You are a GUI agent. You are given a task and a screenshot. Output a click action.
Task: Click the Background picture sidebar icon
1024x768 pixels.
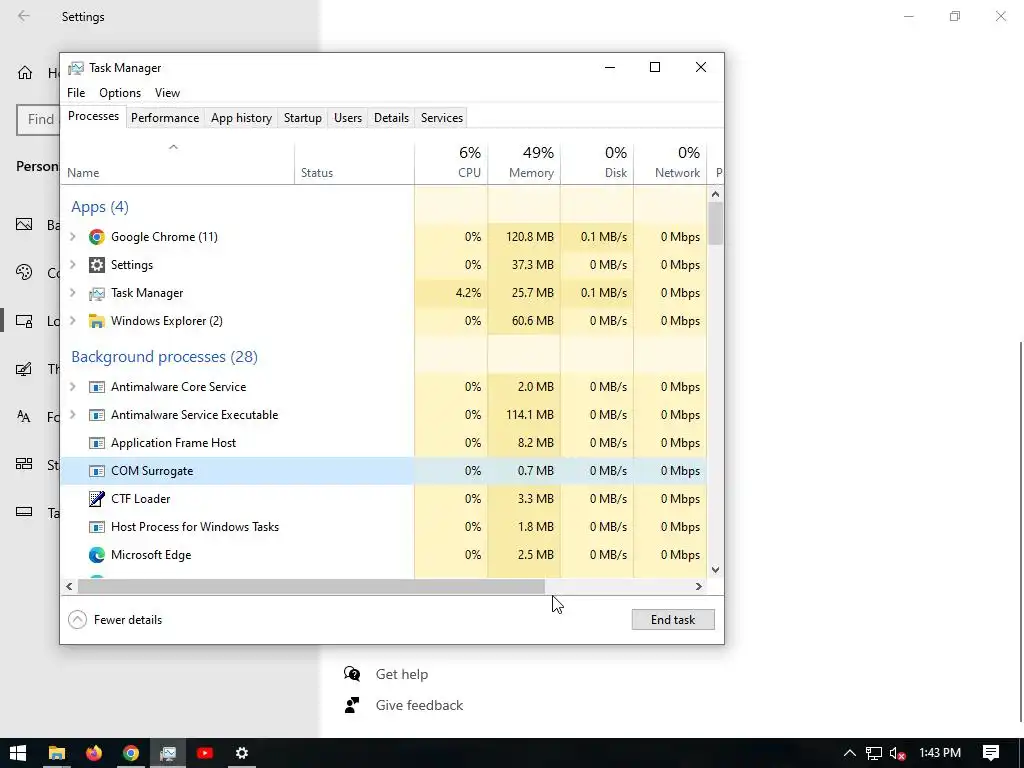point(24,225)
